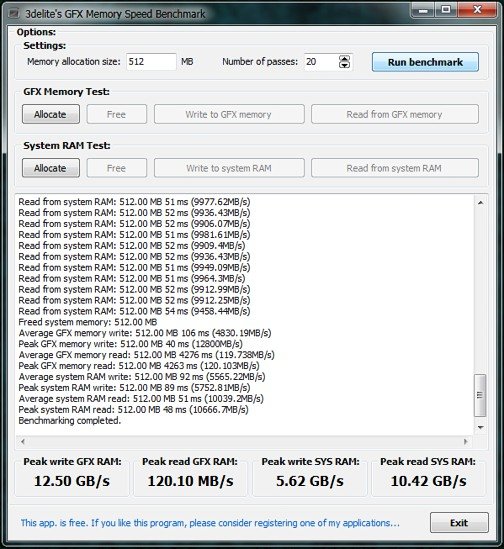Click the log's vertical scroll up arrow
The width and height of the screenshot is (504, 549).
coord(481,202)
